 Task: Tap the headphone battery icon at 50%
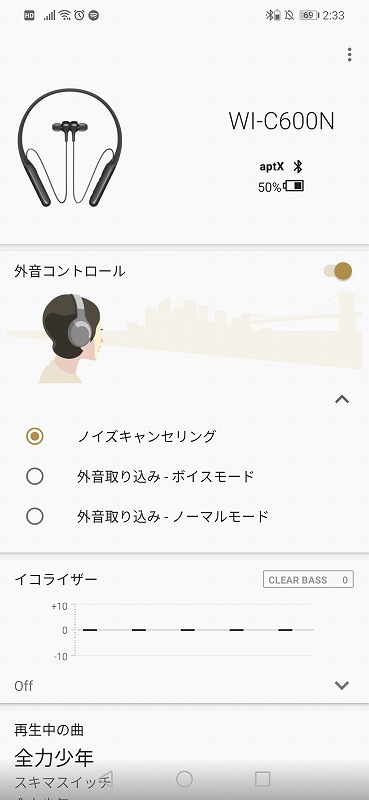pyautogui.click(x=293, y=186)
